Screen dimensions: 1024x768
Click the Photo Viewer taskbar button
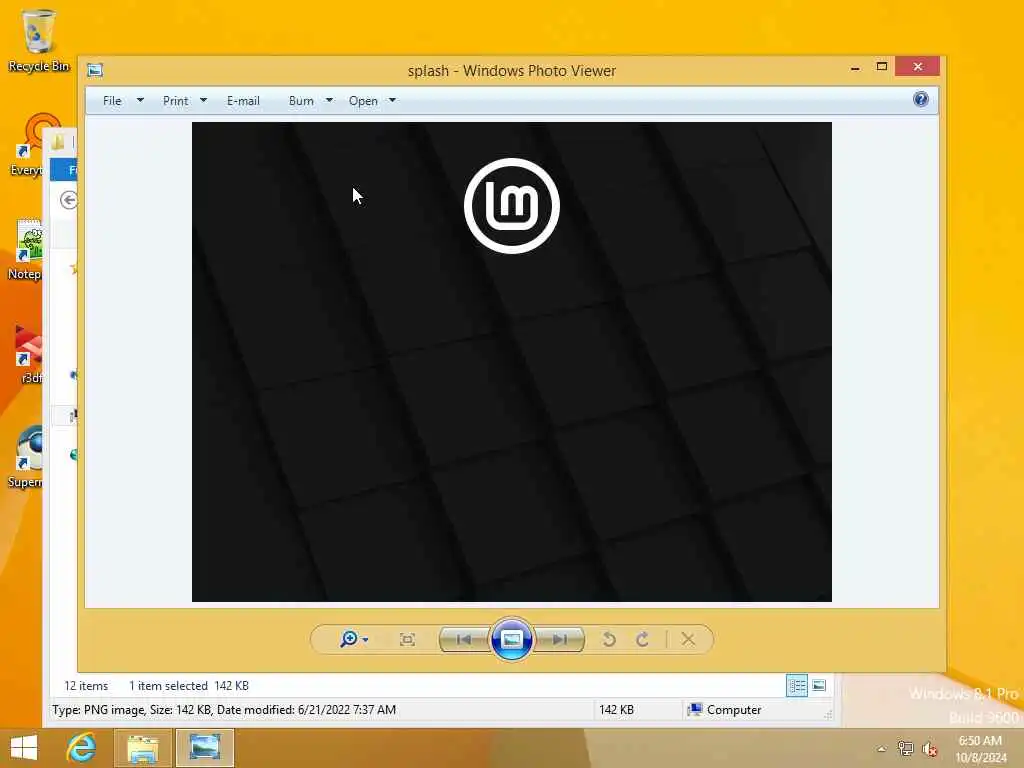204,748
